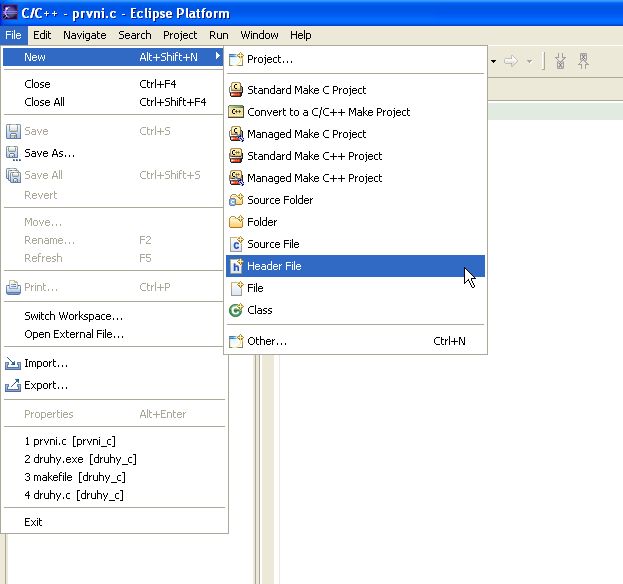Choose Managed Make C++ Project icon
This screenshot has width=623, height=584.
[x=236, y=178]
